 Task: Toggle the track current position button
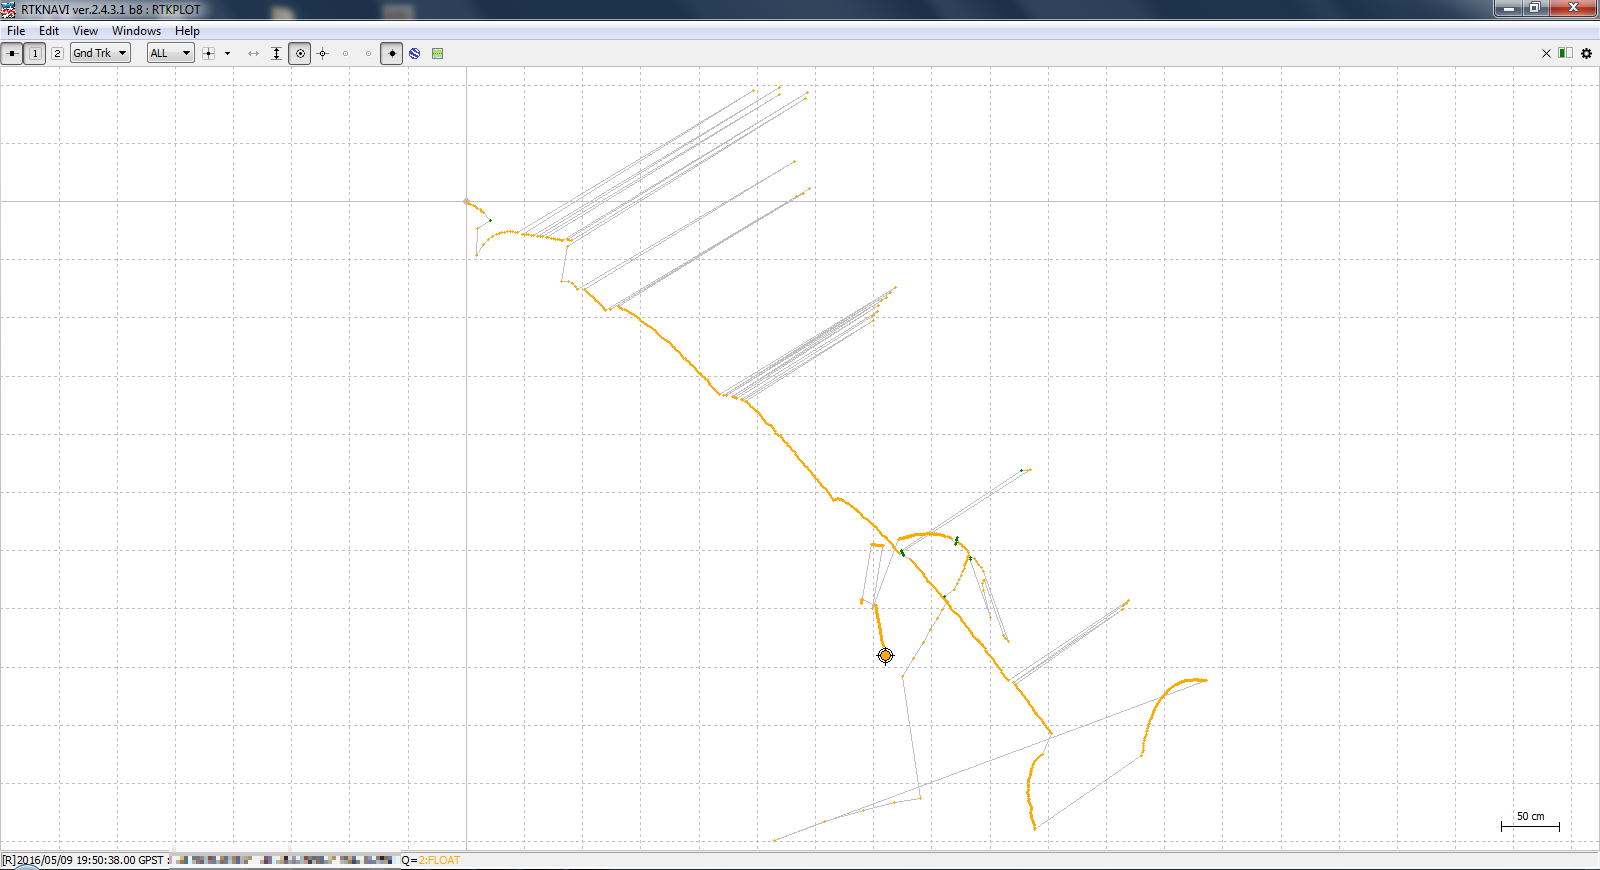coord(300,54)
